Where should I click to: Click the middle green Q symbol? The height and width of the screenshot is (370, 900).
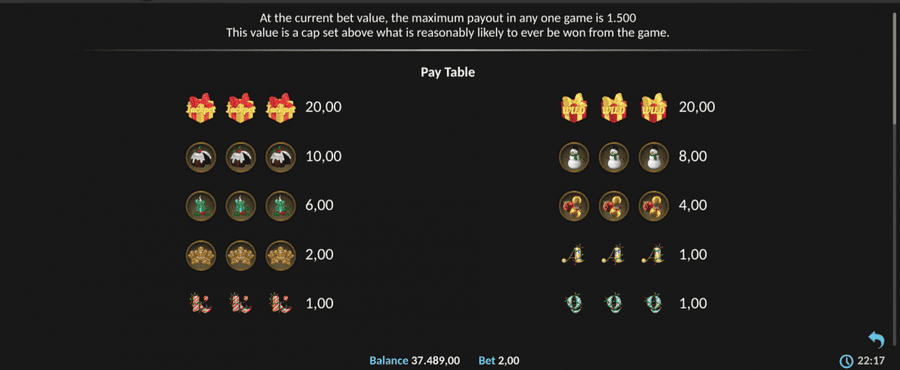(614, 303)
